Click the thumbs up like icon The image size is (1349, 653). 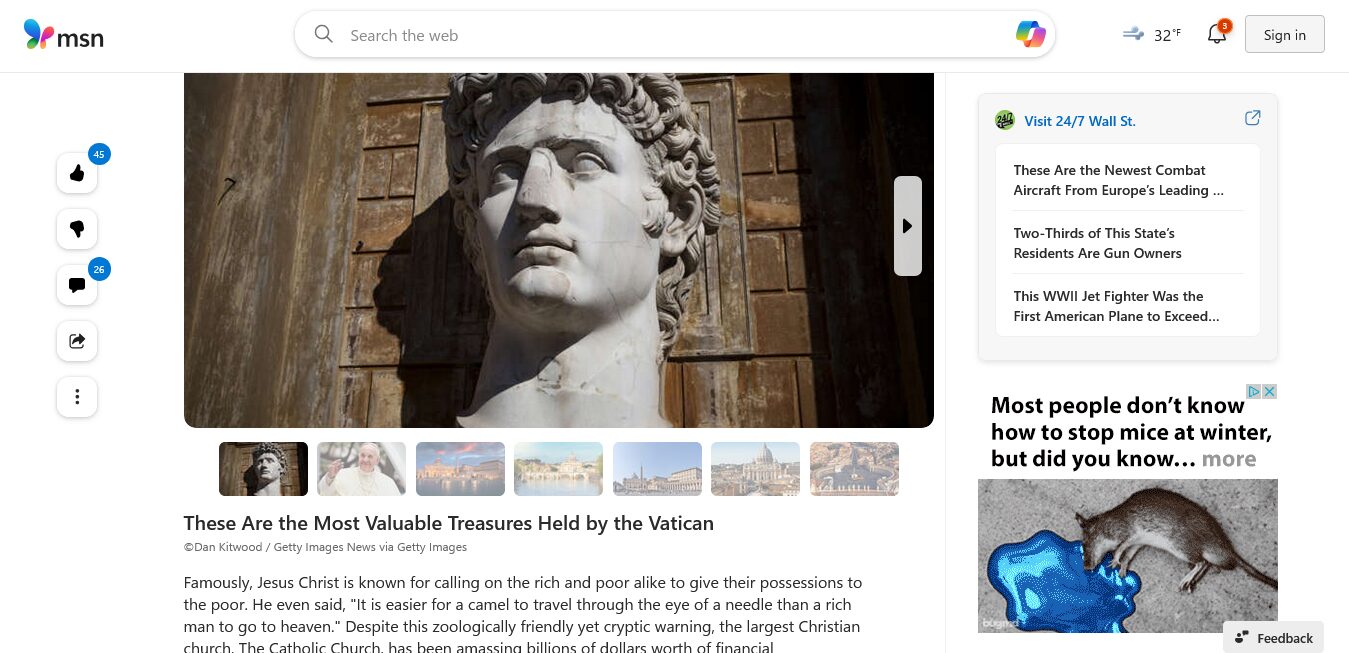(77, 173)
